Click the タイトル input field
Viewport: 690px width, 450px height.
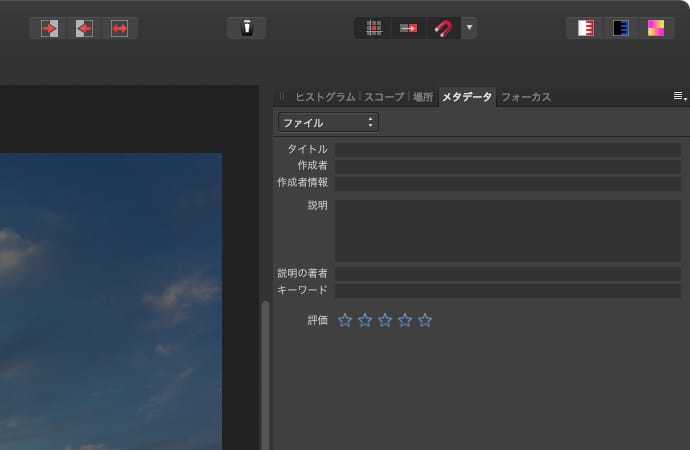pyautogui.click(x=507, y=149)
